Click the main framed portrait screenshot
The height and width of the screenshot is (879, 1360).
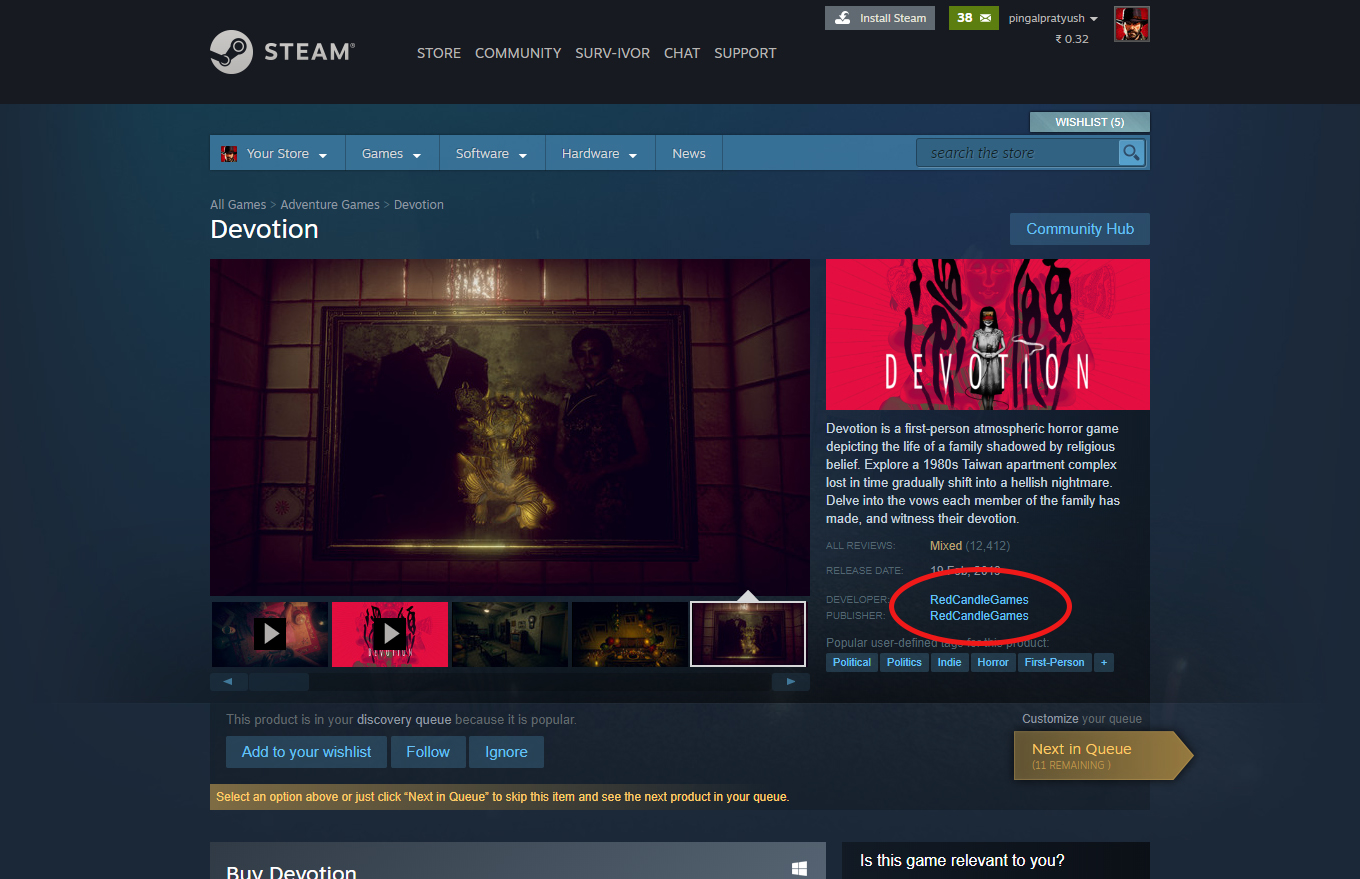coord(510,428)
